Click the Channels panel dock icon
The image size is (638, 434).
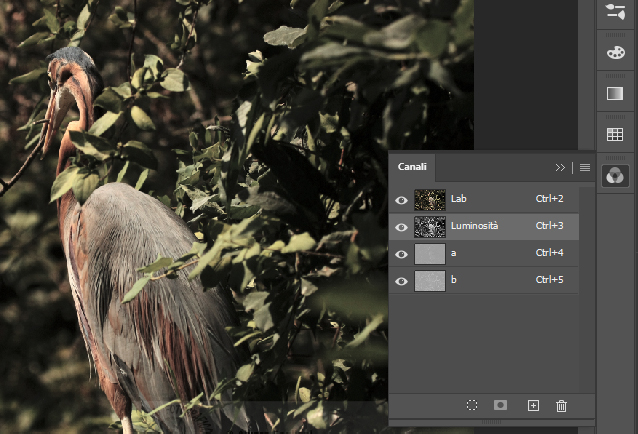pos(615,176)
